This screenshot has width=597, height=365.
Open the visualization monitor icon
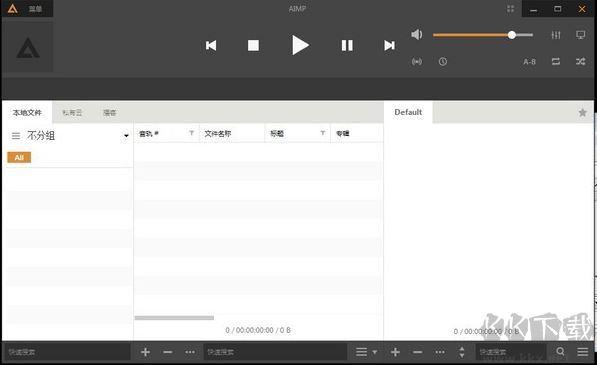click(x=581, y=35)
